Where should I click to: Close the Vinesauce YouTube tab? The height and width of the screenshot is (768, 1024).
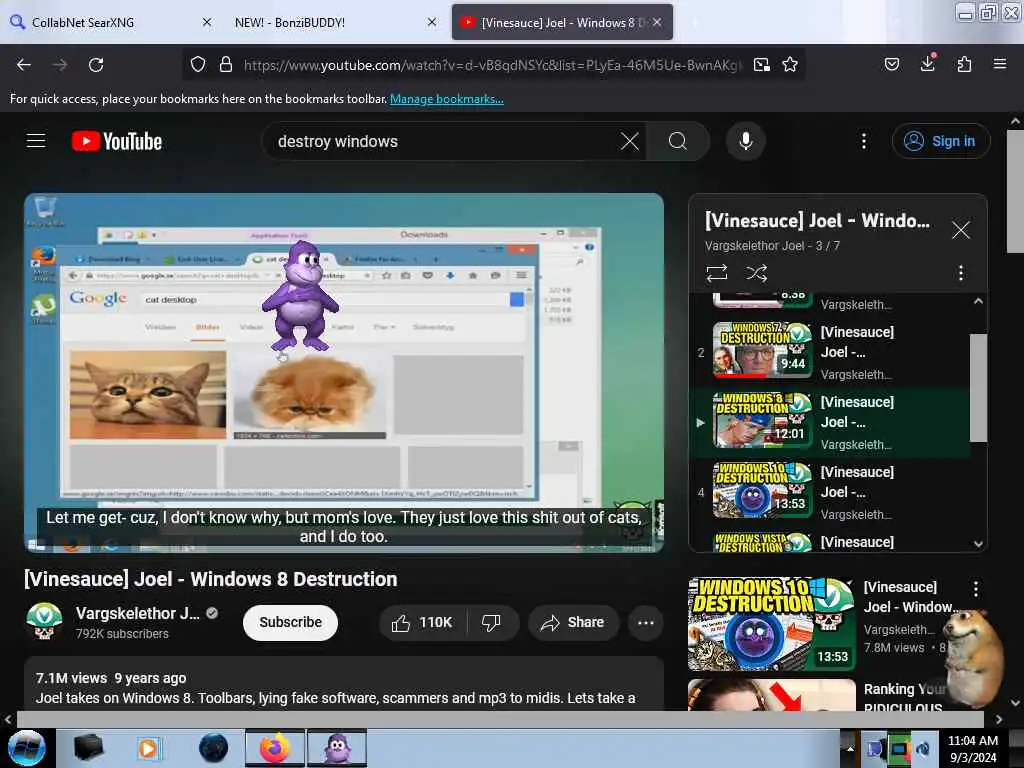(x=657, y=22)
